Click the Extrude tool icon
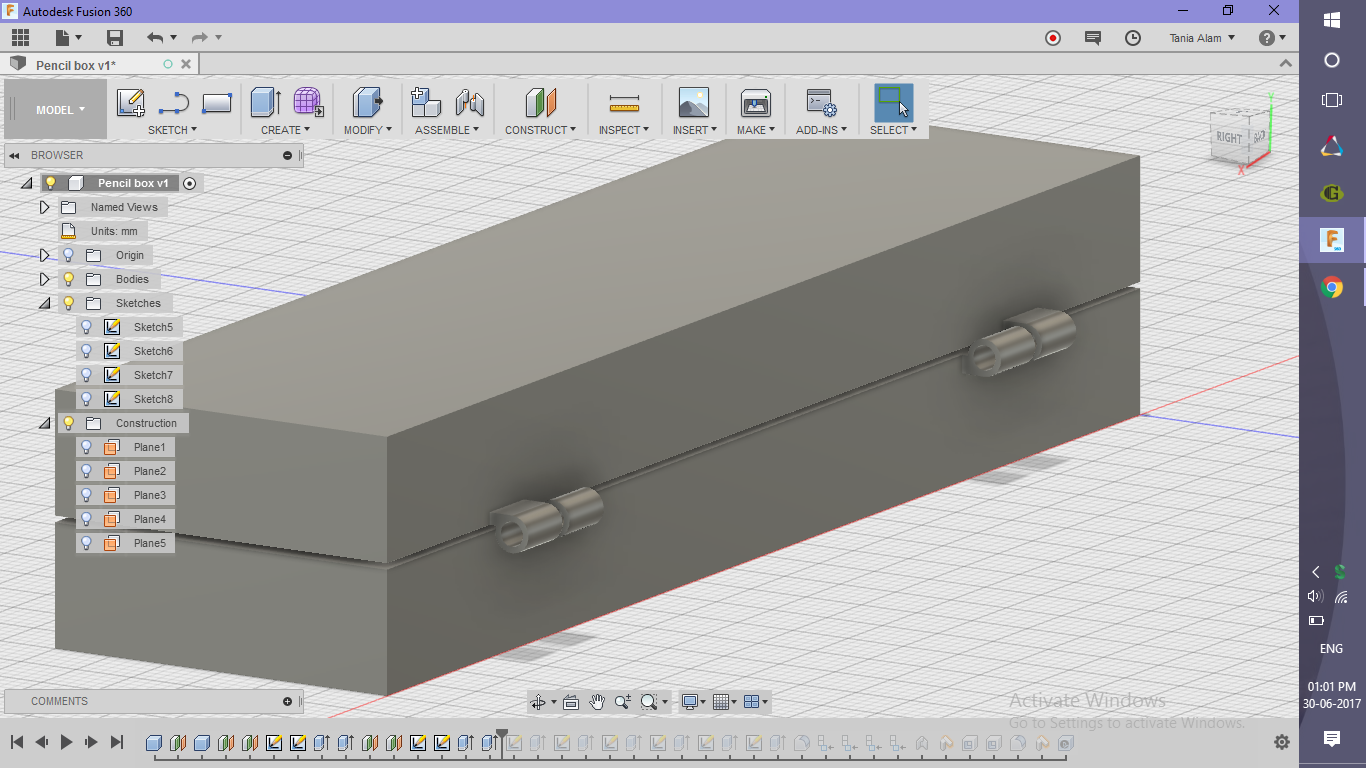The height and width of the screenshot is (768, 1366). tap(265, 102)
